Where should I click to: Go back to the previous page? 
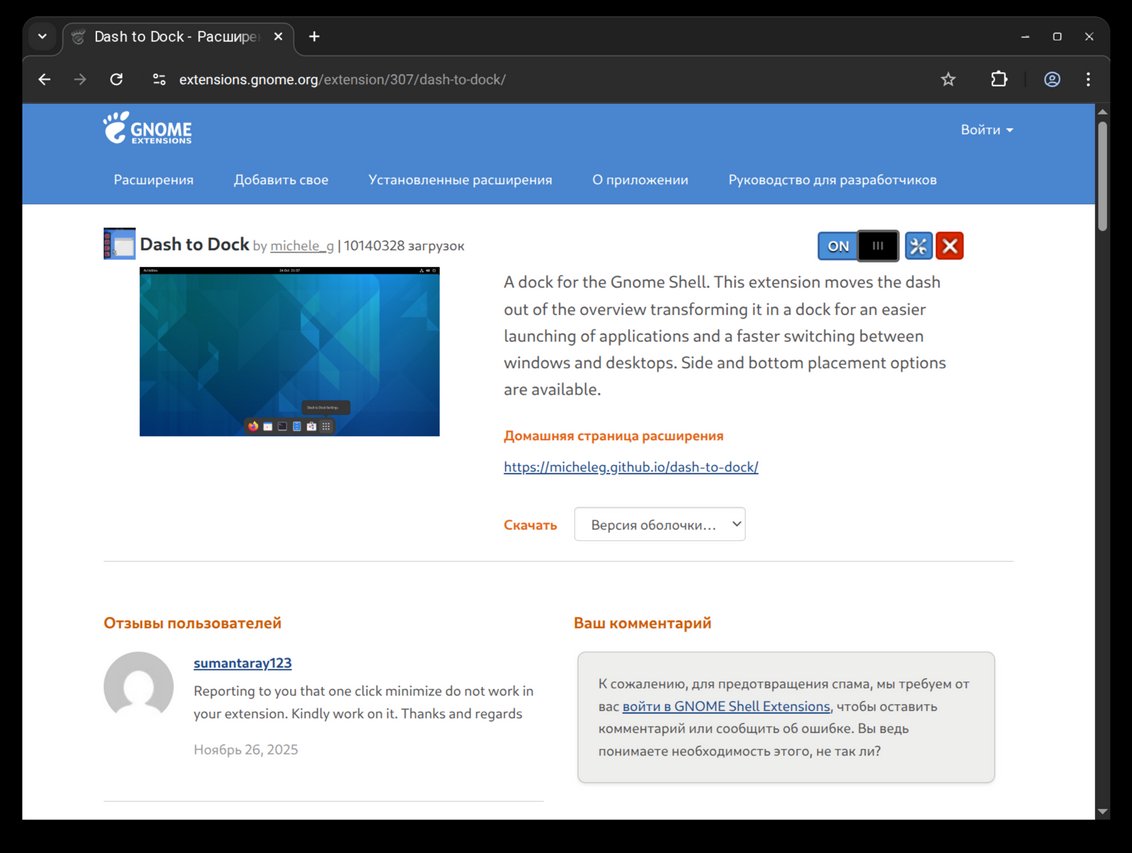[x=44, y=79]
